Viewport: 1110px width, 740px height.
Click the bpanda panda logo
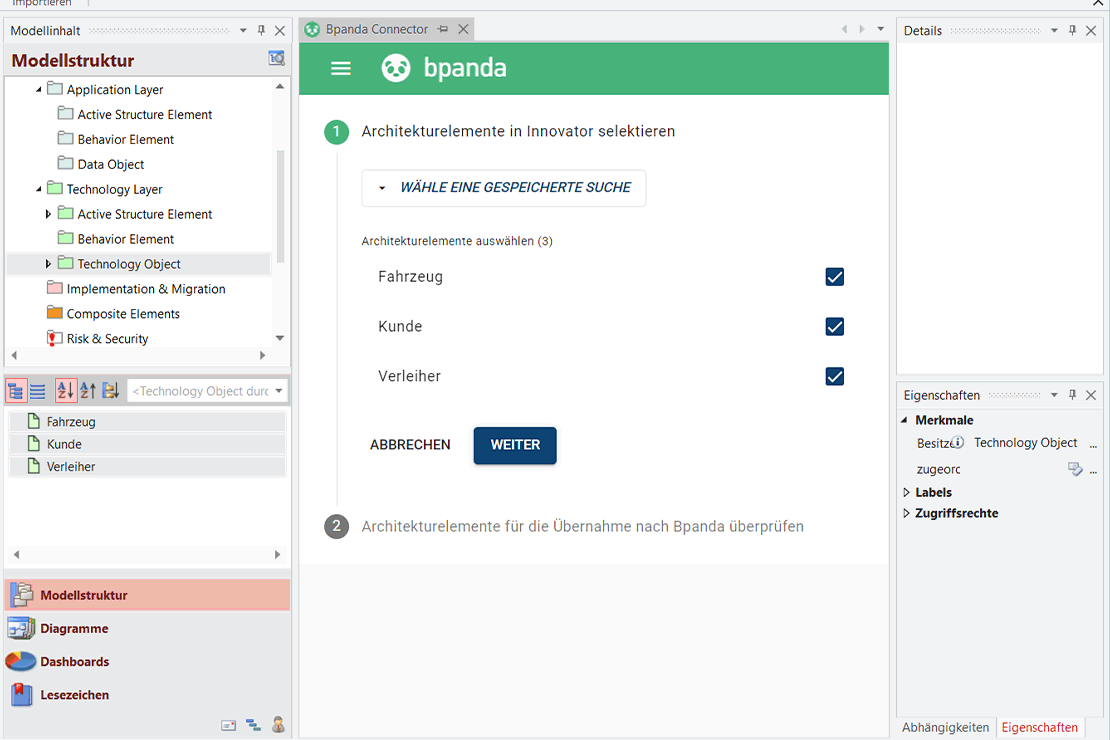[396, 69]
